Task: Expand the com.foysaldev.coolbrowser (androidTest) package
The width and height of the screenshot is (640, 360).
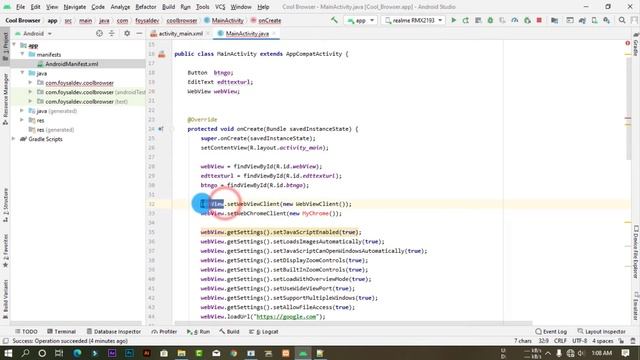Action: pos(30,92)
